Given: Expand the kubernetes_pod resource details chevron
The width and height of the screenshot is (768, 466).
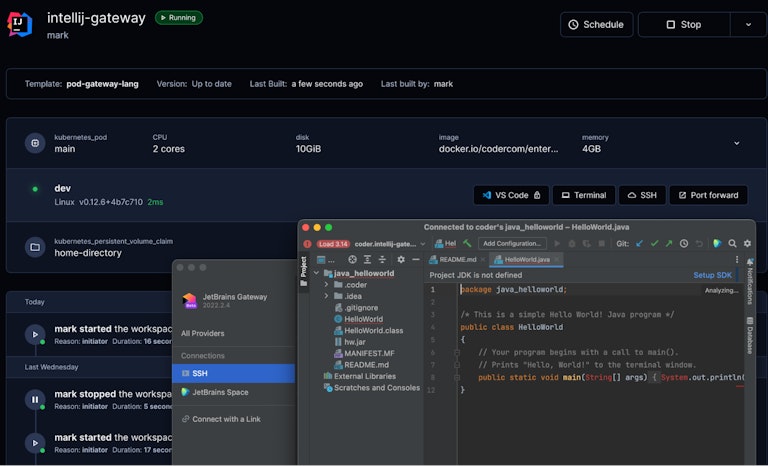Looking at the screenshot, I should [737, 143].
